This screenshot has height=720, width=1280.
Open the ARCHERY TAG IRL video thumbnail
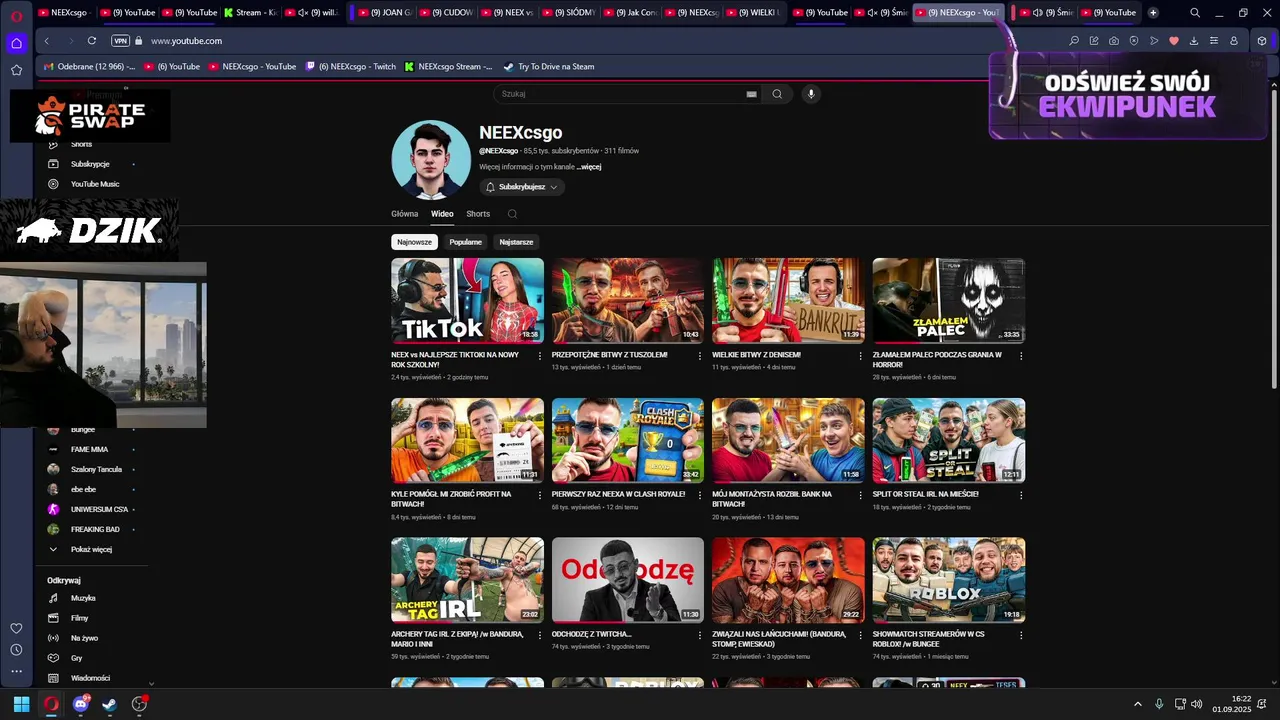coord(467,580)
